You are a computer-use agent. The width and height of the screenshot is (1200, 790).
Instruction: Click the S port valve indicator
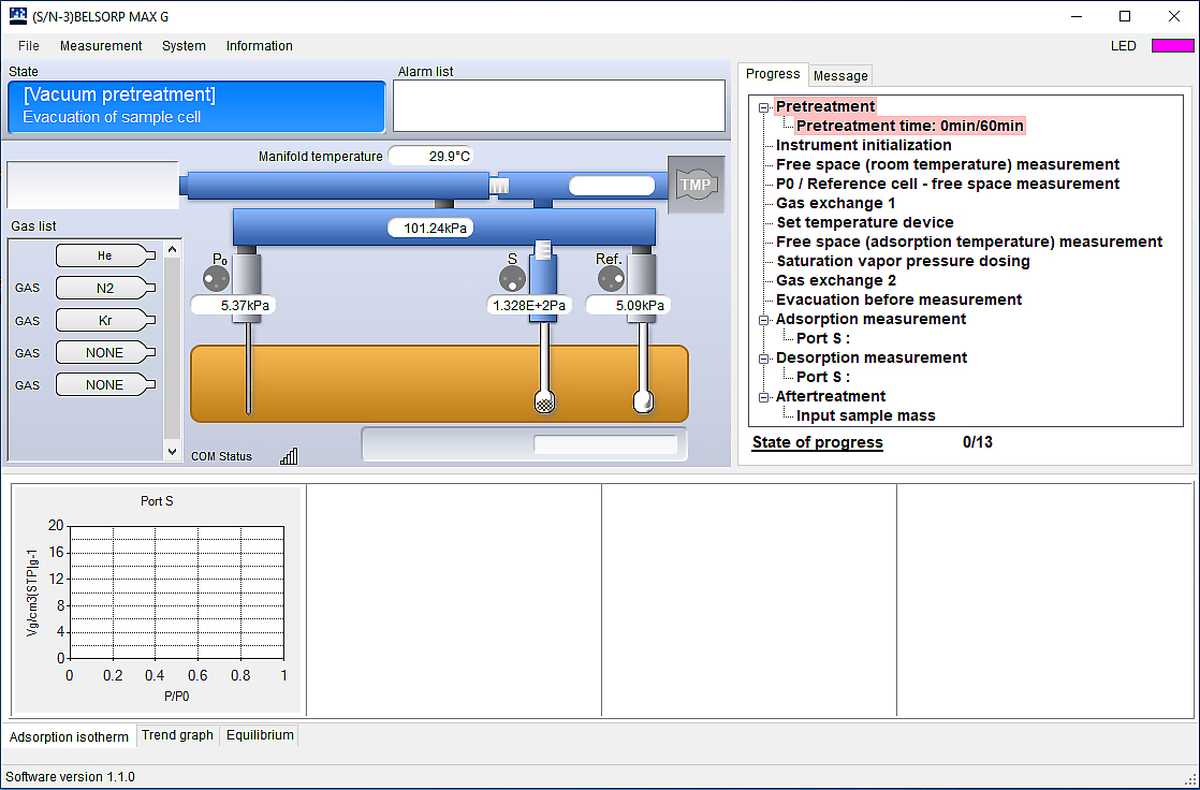click(x=512, y=277)
